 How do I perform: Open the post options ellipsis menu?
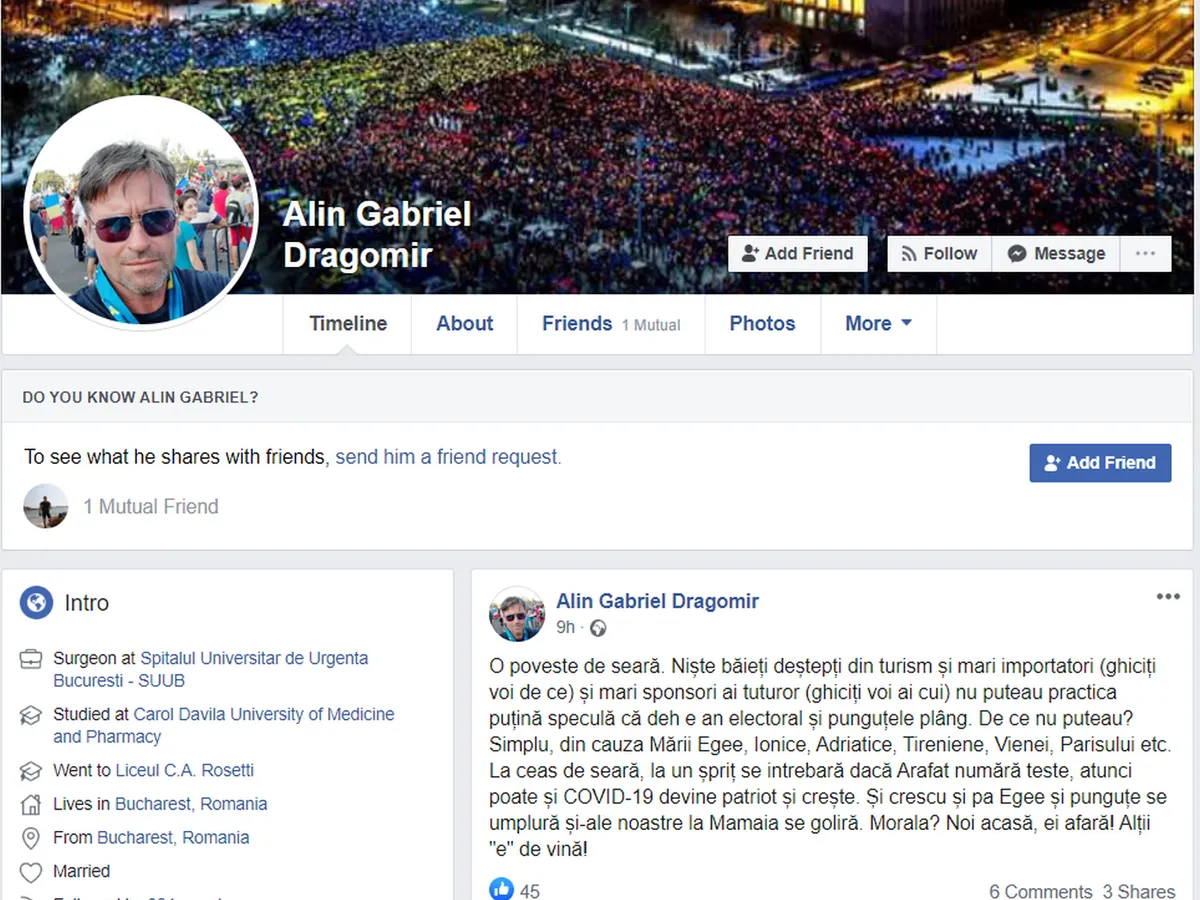pos(1168,597)
